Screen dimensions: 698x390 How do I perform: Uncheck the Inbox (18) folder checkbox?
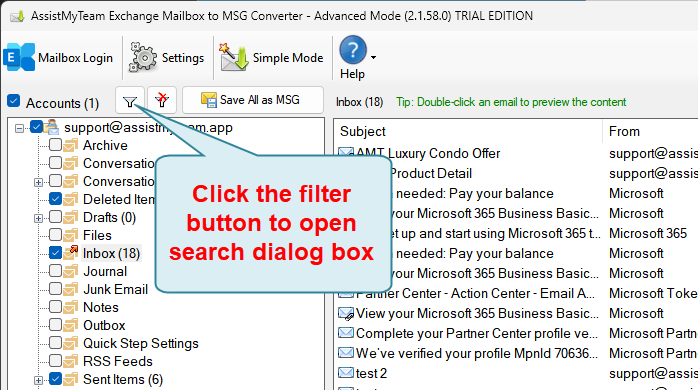click(x=55, y=253)
